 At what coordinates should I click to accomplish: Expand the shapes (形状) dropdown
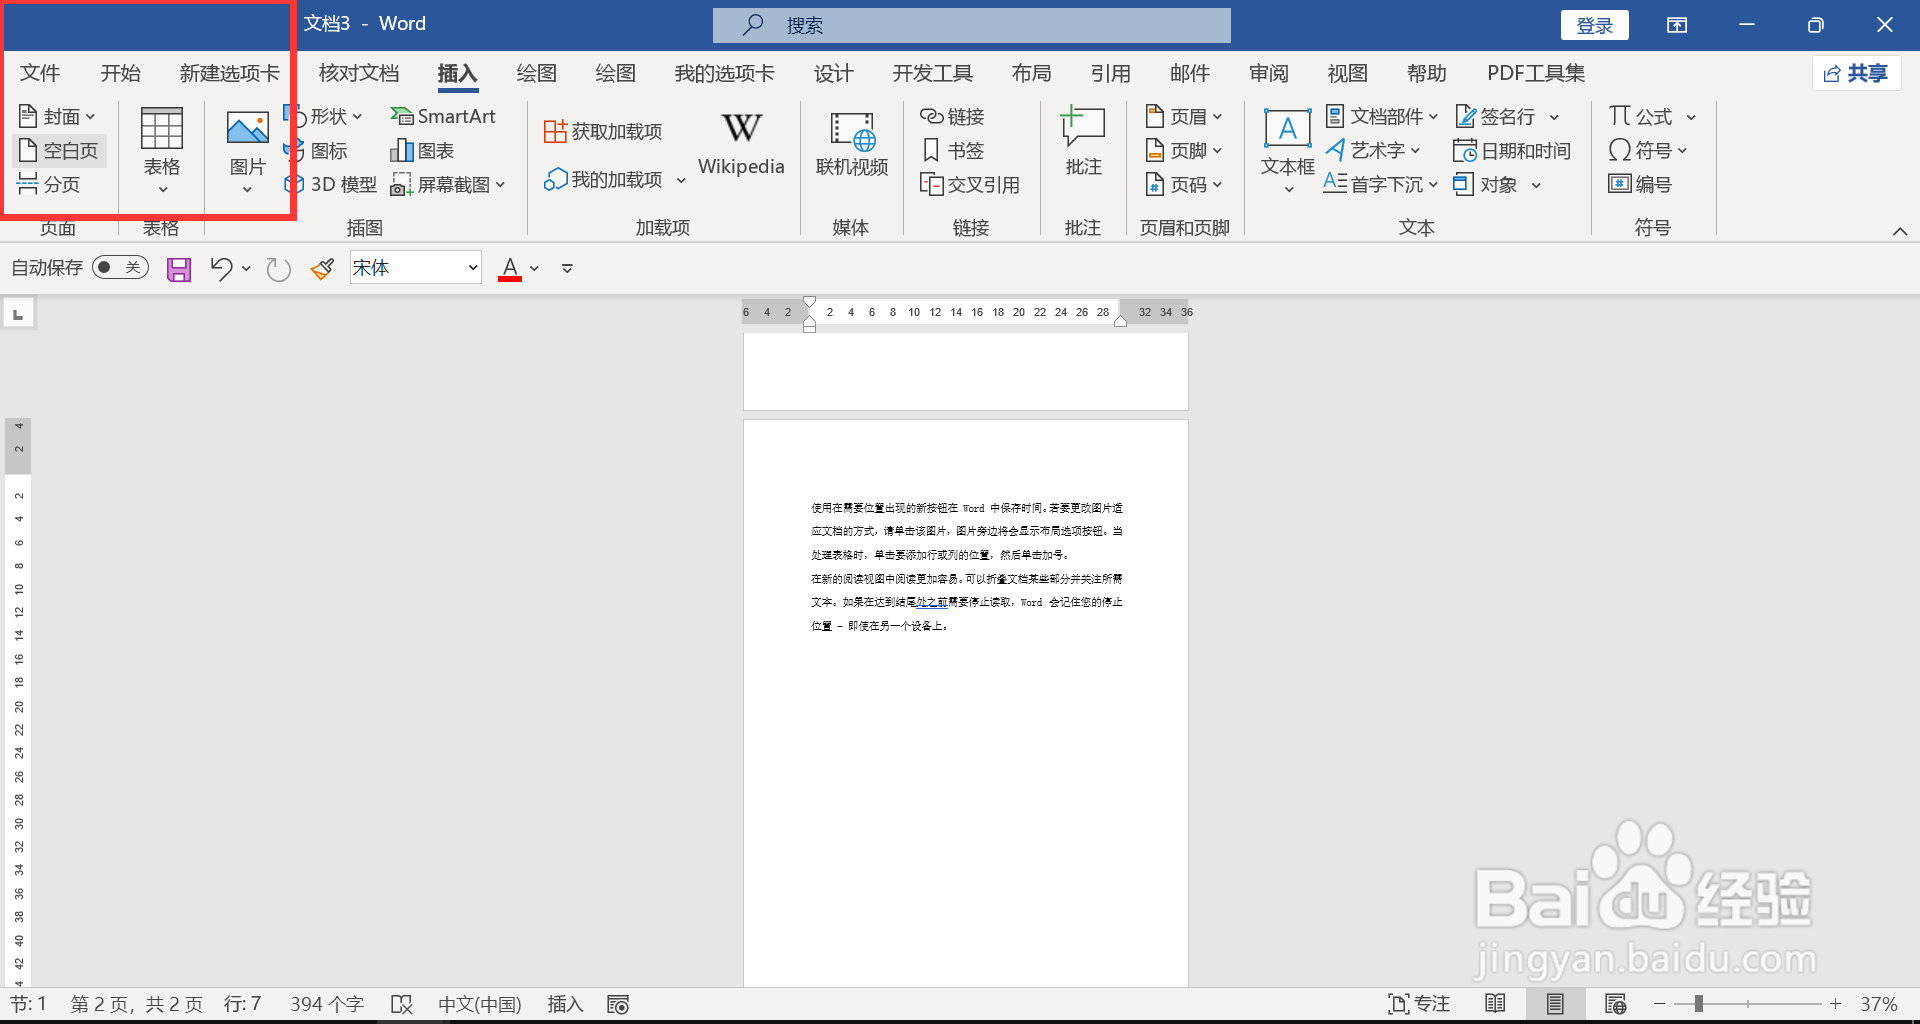(x=357, y=117)
